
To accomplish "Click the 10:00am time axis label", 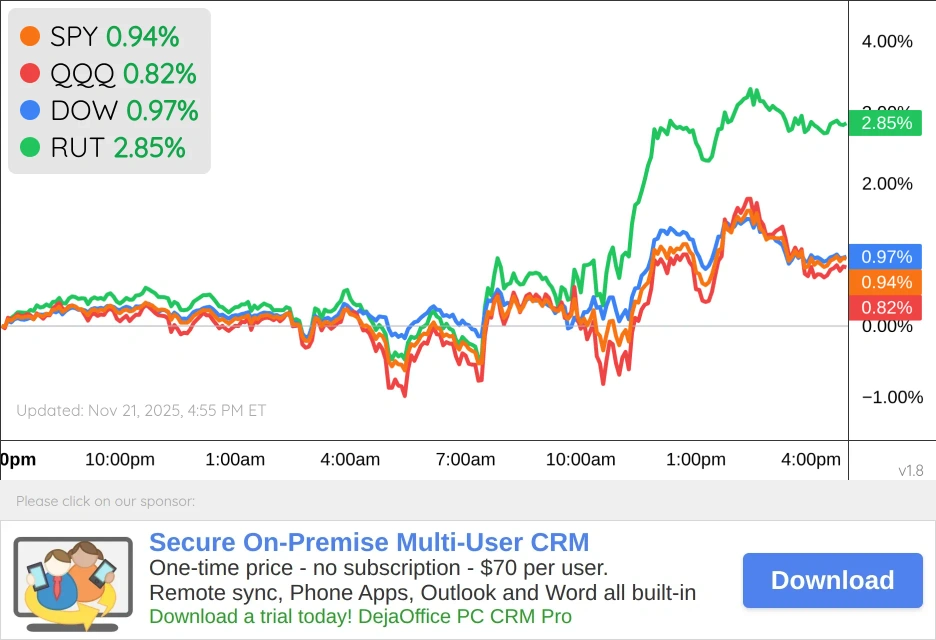I will pos(580,460).
